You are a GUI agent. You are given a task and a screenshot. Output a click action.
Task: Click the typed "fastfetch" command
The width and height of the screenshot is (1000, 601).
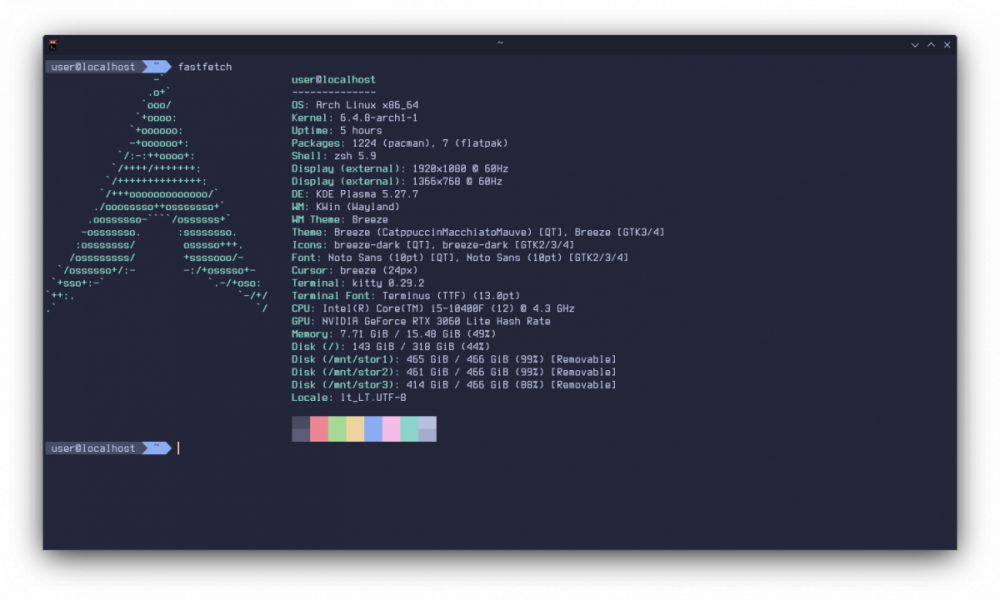pos(205,66)
